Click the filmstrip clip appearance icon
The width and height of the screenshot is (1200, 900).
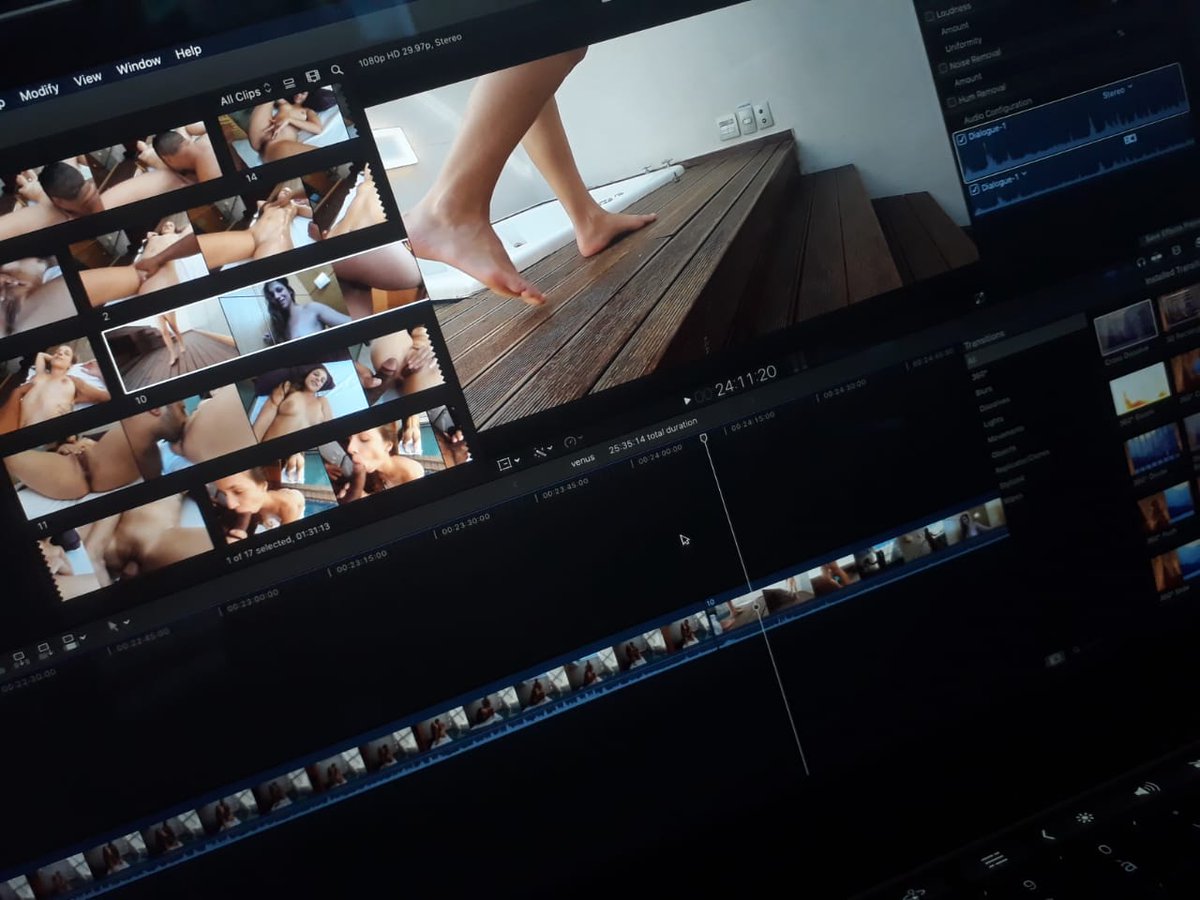click(x=313, y=76)
